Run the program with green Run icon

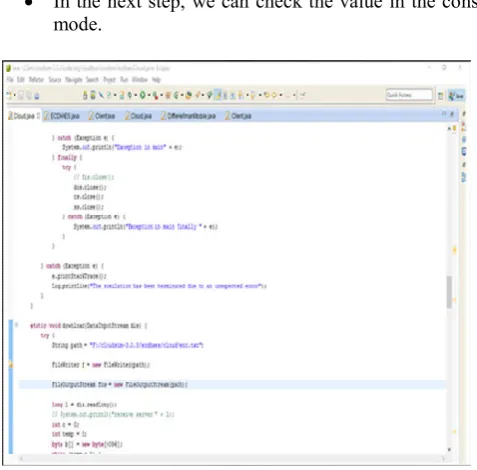tap(142, 95)
